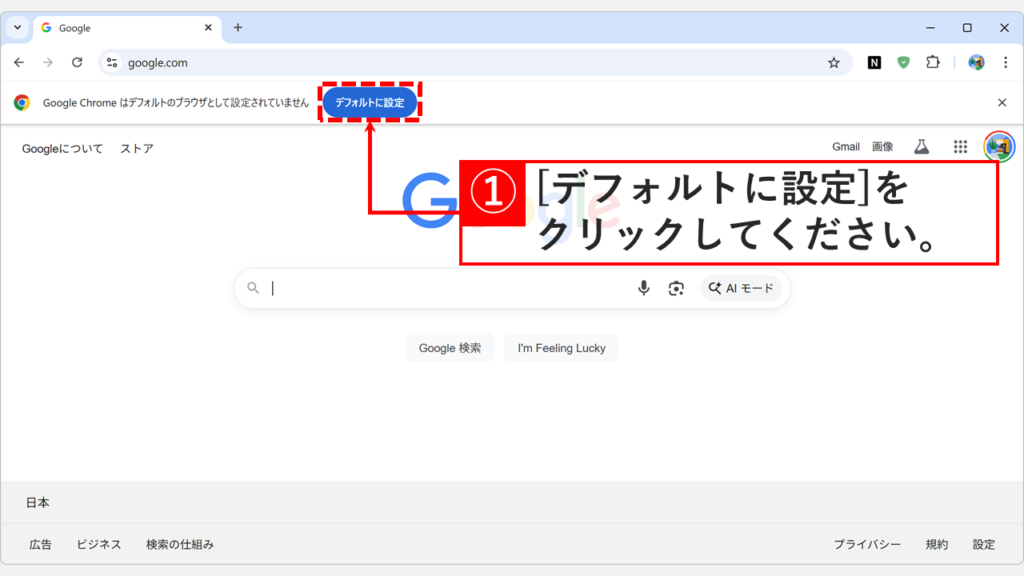Image resolution: width=1024 pixels, height=576 pixels.
Task: Open Gmail from the top-right link
Action: coord(845,146)
